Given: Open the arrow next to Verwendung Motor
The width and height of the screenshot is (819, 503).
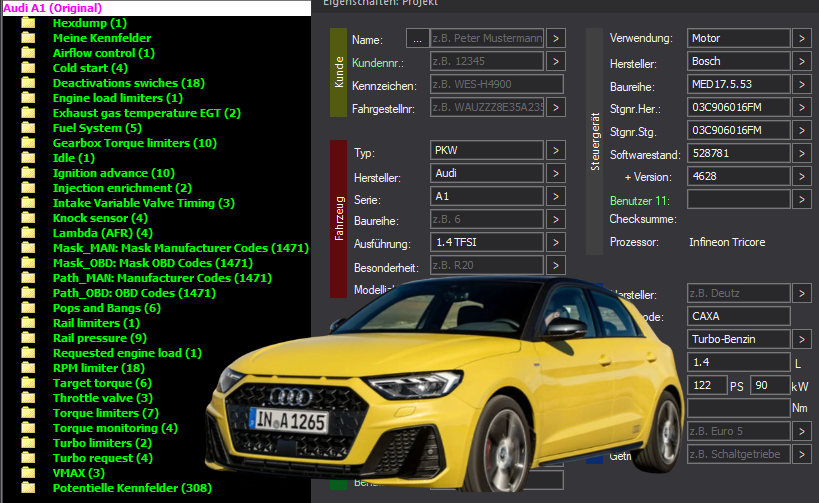Looking at the screenshot, I should (x=802, y=38).
